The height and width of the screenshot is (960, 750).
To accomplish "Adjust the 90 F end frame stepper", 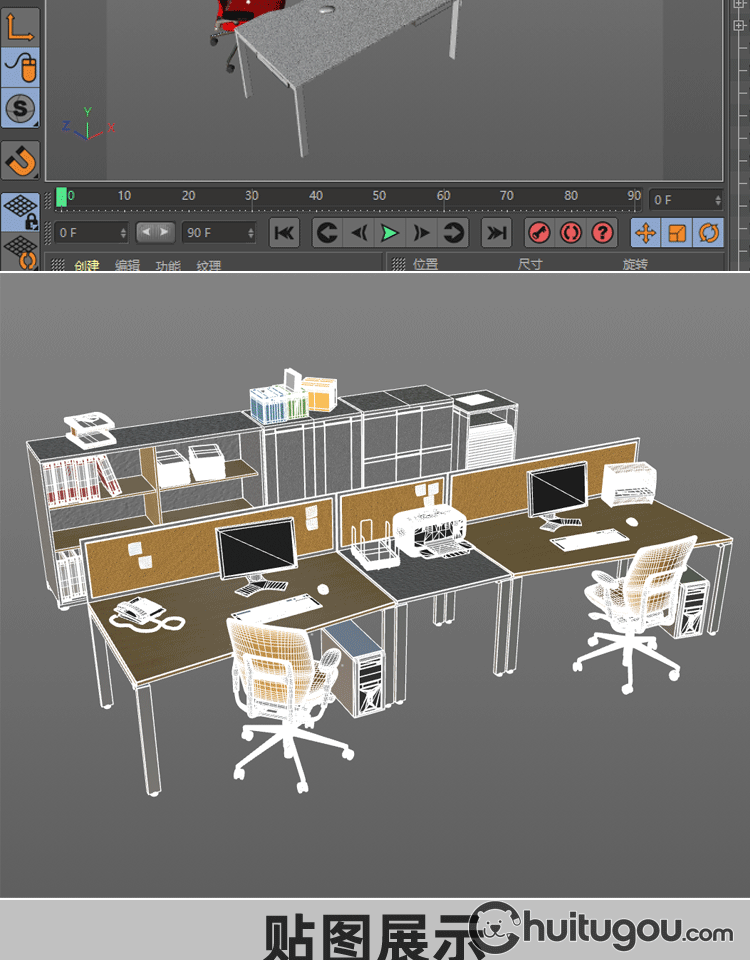I will pyautogui.click(x=251, y=233).
